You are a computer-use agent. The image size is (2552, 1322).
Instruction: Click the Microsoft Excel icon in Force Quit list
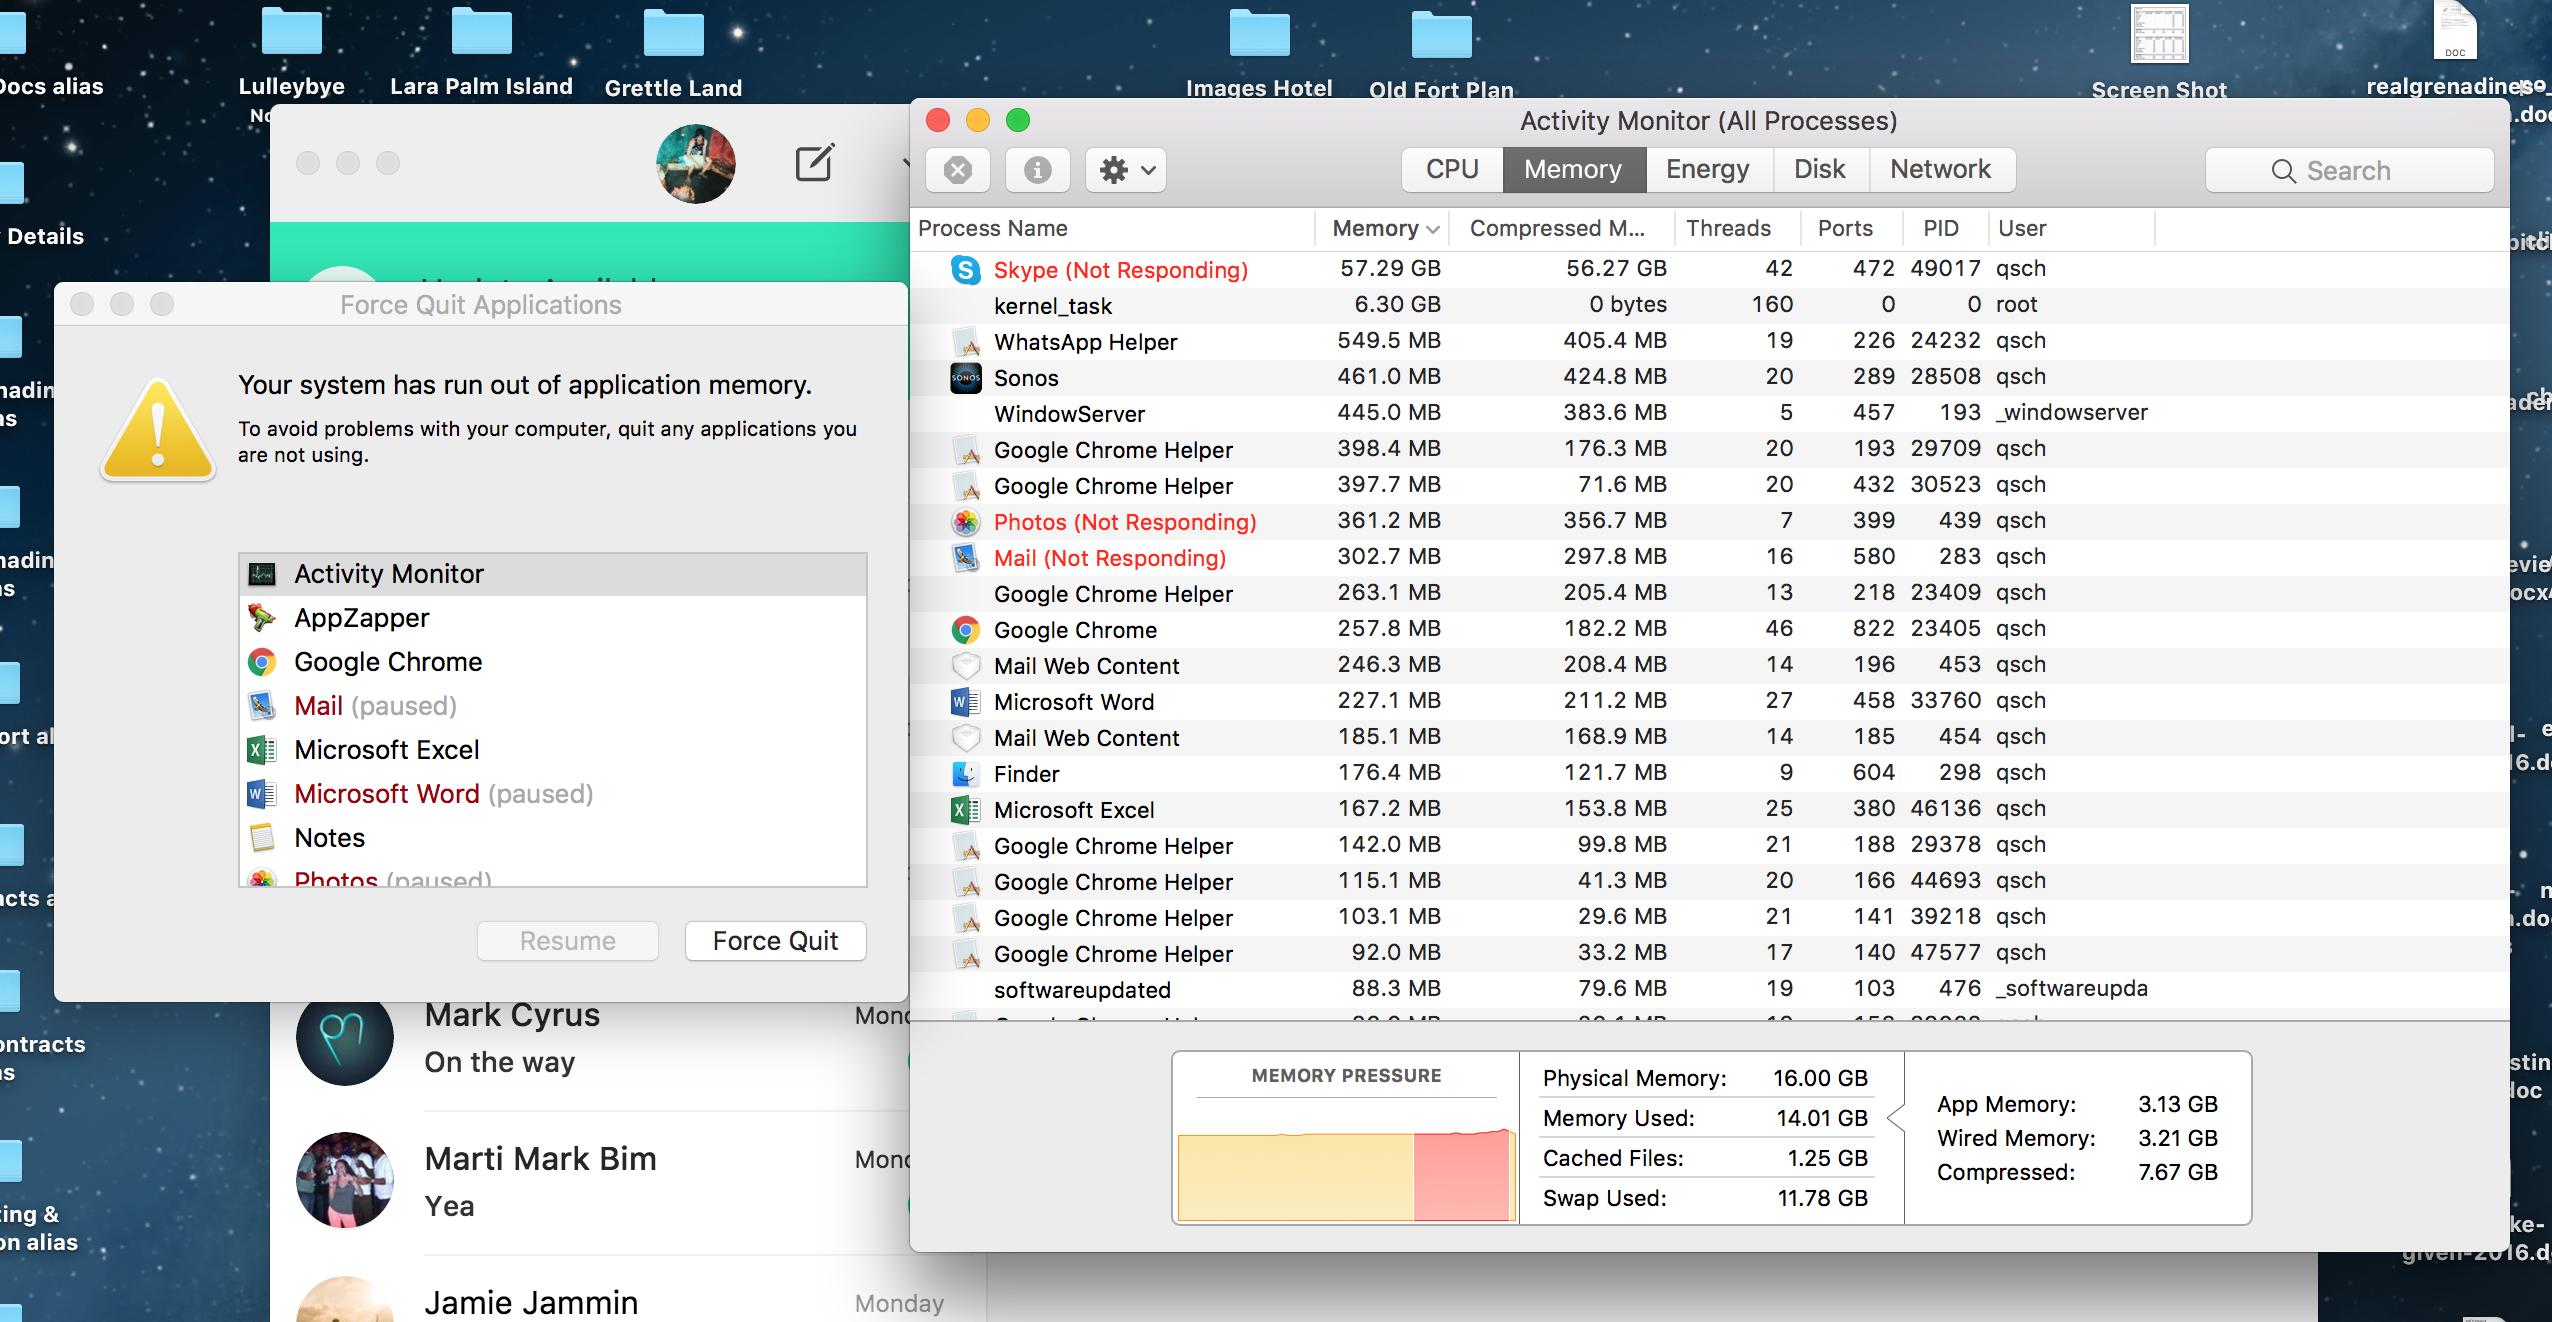coord(262,750)
